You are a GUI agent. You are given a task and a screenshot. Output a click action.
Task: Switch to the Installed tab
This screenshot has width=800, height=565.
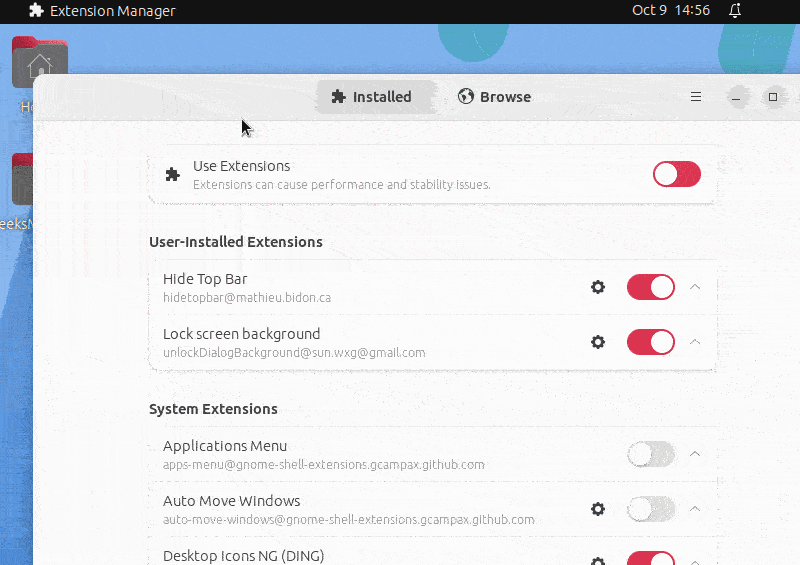(376, 97)
